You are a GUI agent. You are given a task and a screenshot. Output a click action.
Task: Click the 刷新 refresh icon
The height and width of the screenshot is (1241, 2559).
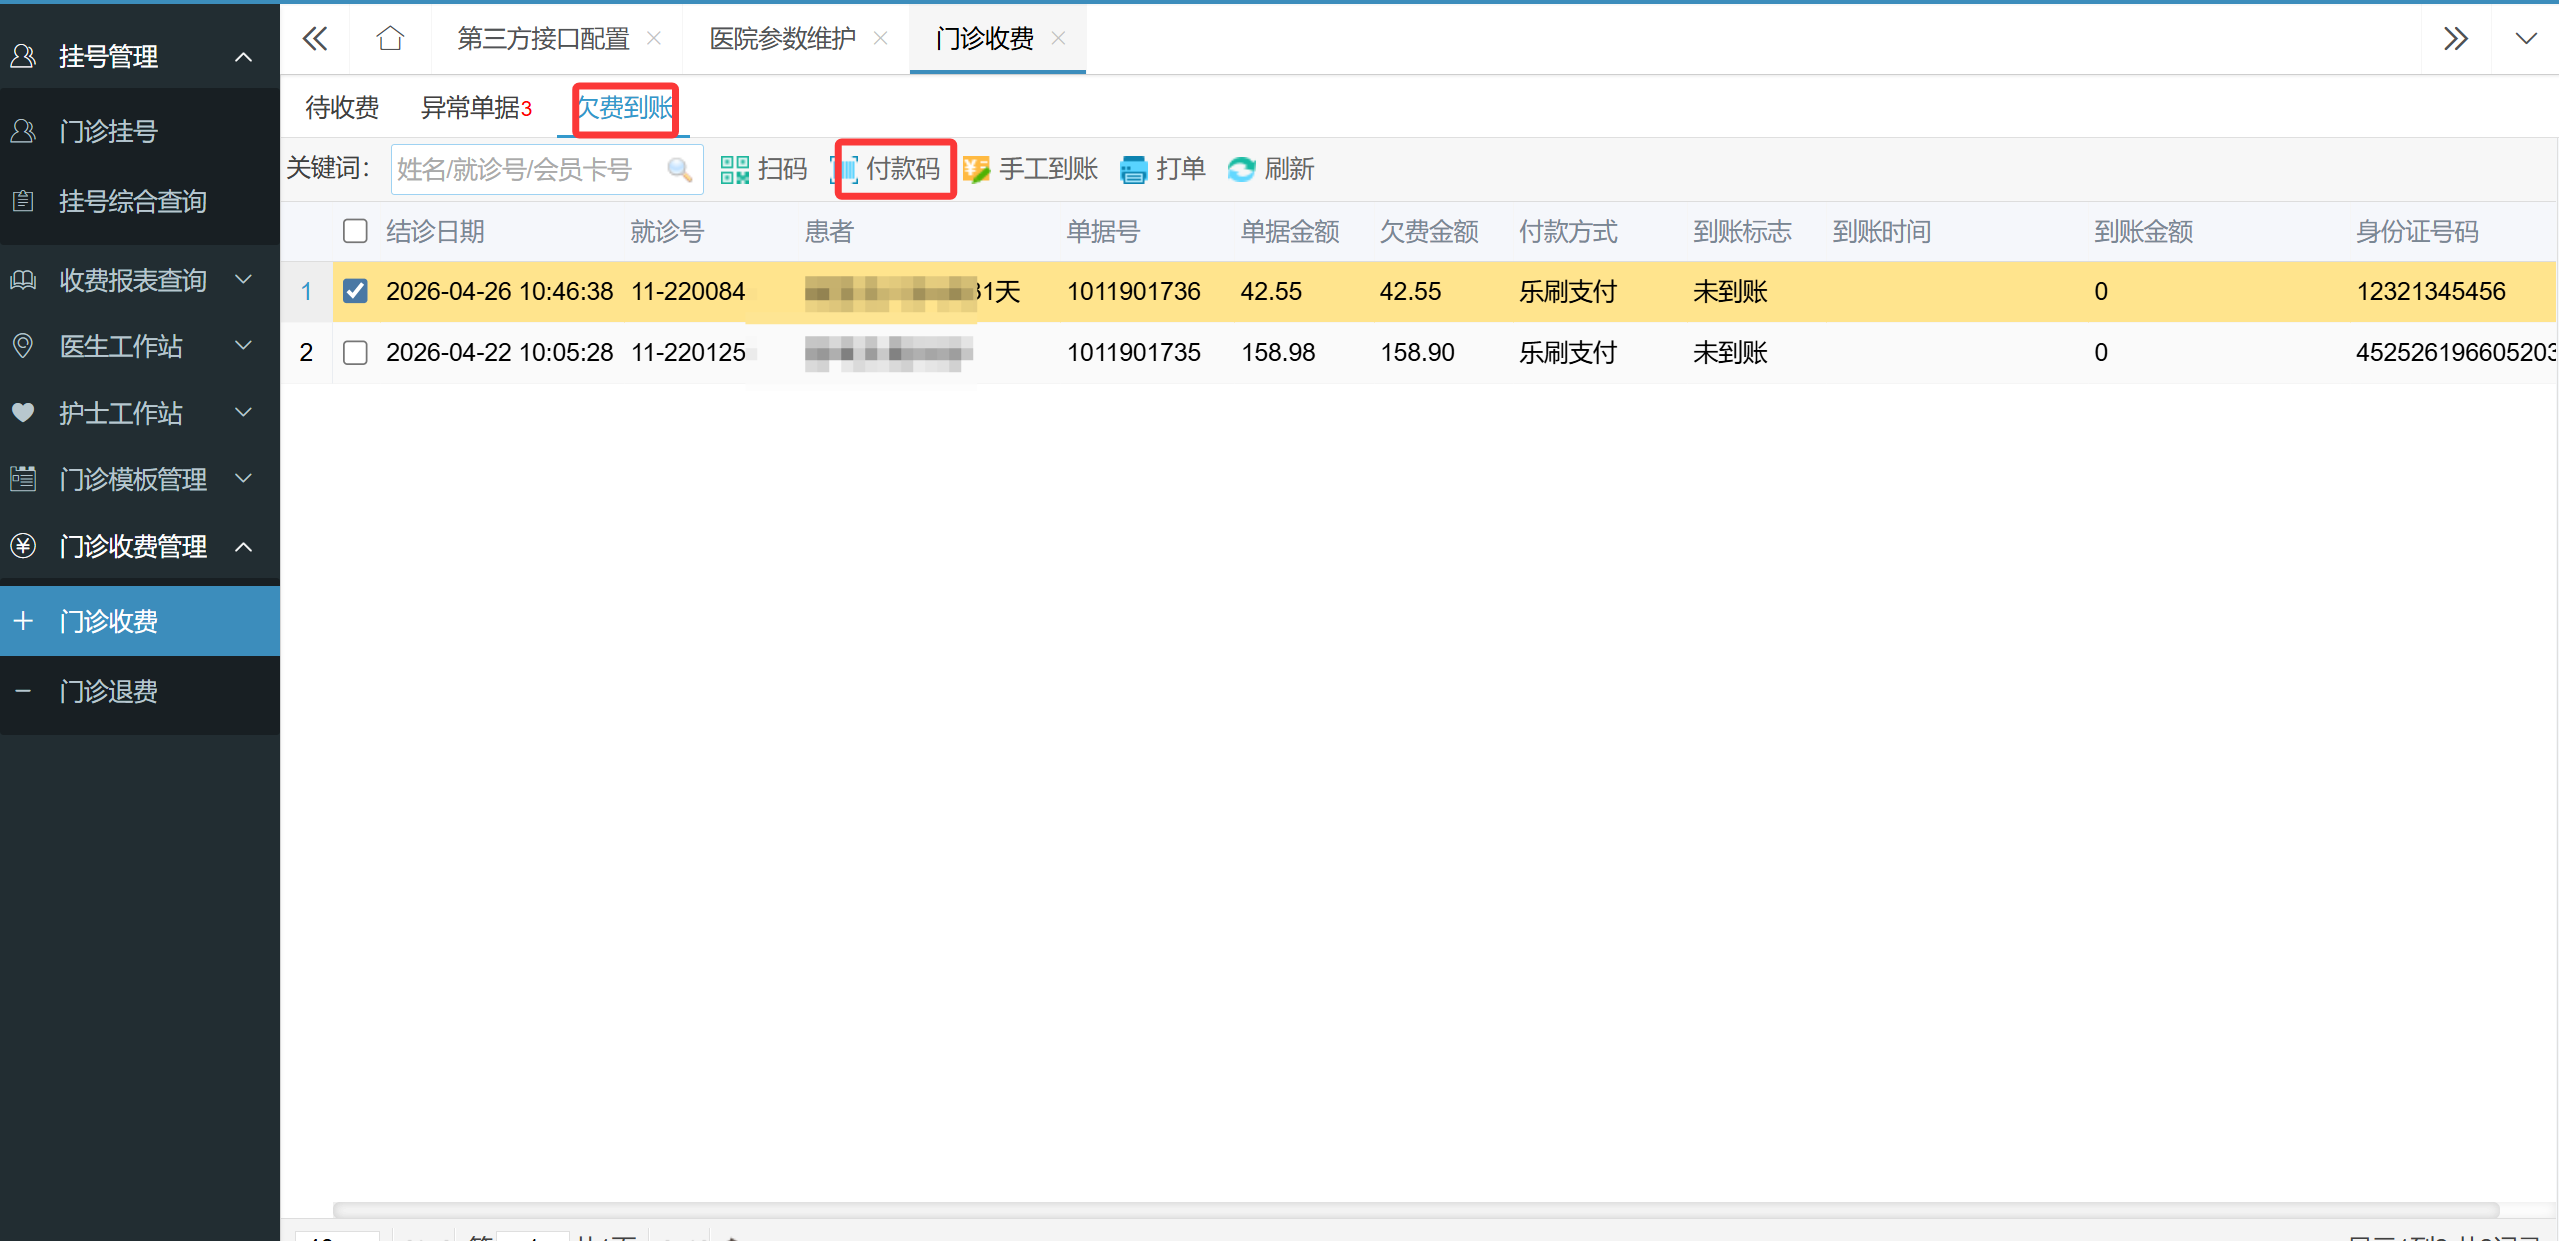pyautogui.click(x=1241, y=169)
